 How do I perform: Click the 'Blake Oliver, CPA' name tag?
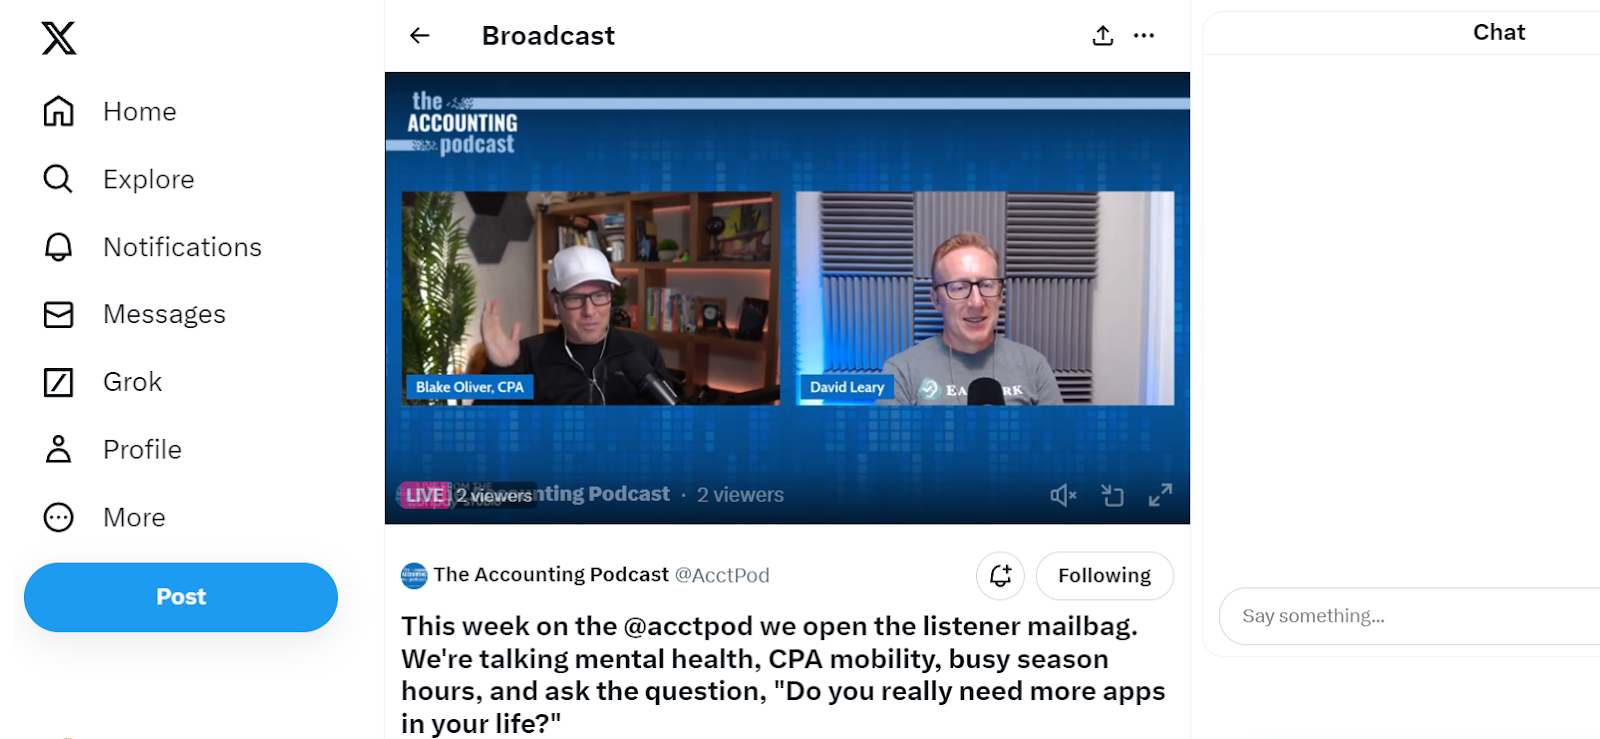pos(470,387)
